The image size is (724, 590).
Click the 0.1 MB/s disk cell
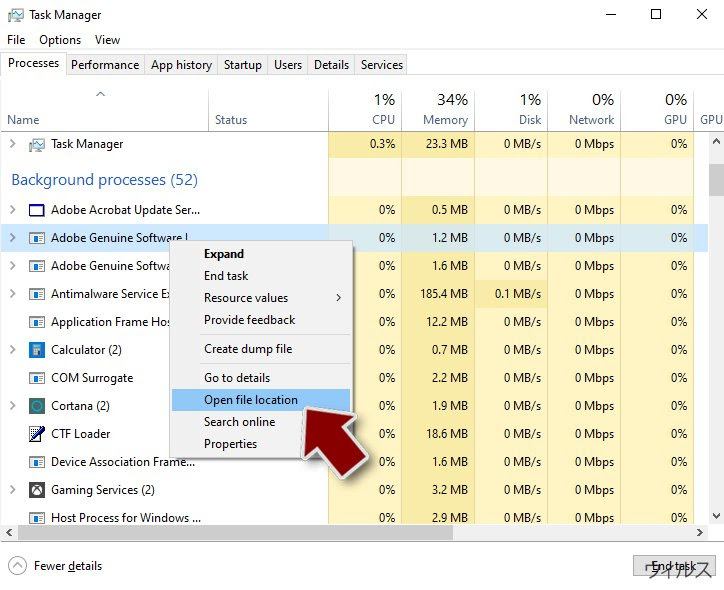(511, 294)
